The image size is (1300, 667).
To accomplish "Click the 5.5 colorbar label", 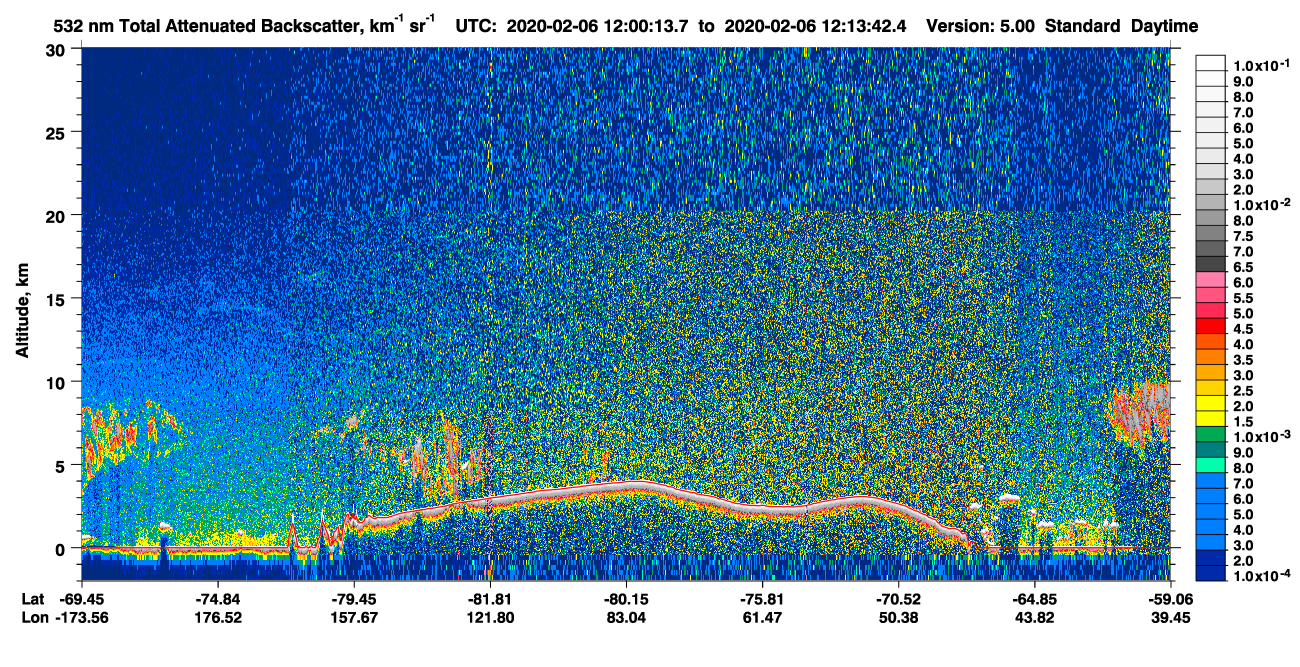I will click(1242, 298).
